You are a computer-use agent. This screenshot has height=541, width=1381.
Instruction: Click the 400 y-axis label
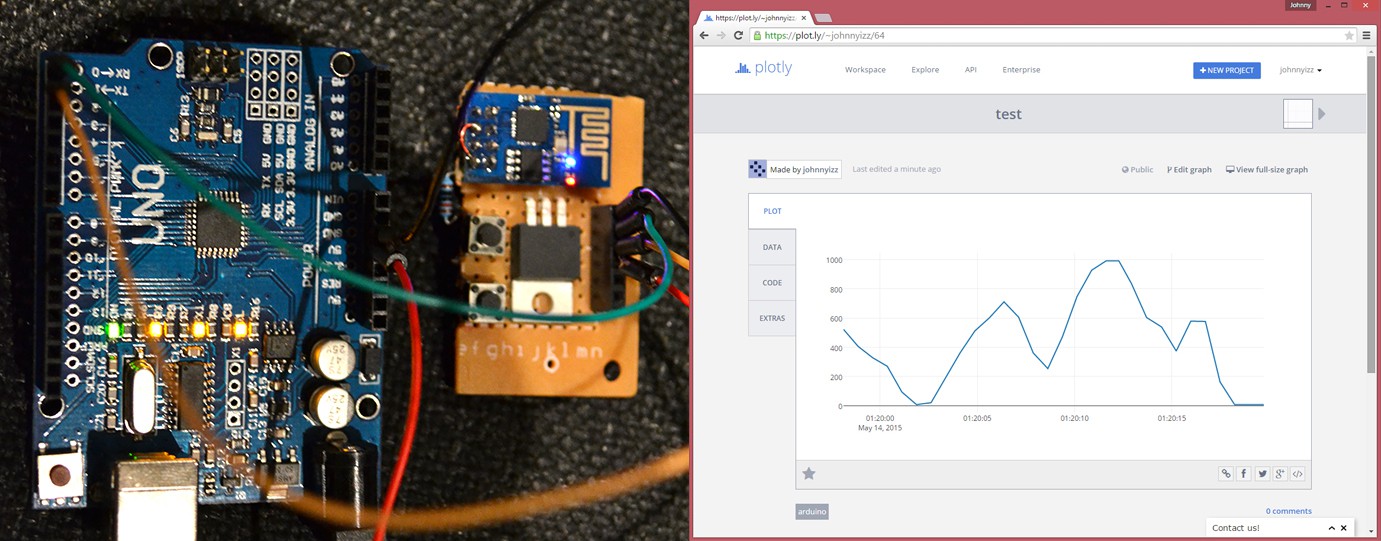click(836, 348)
